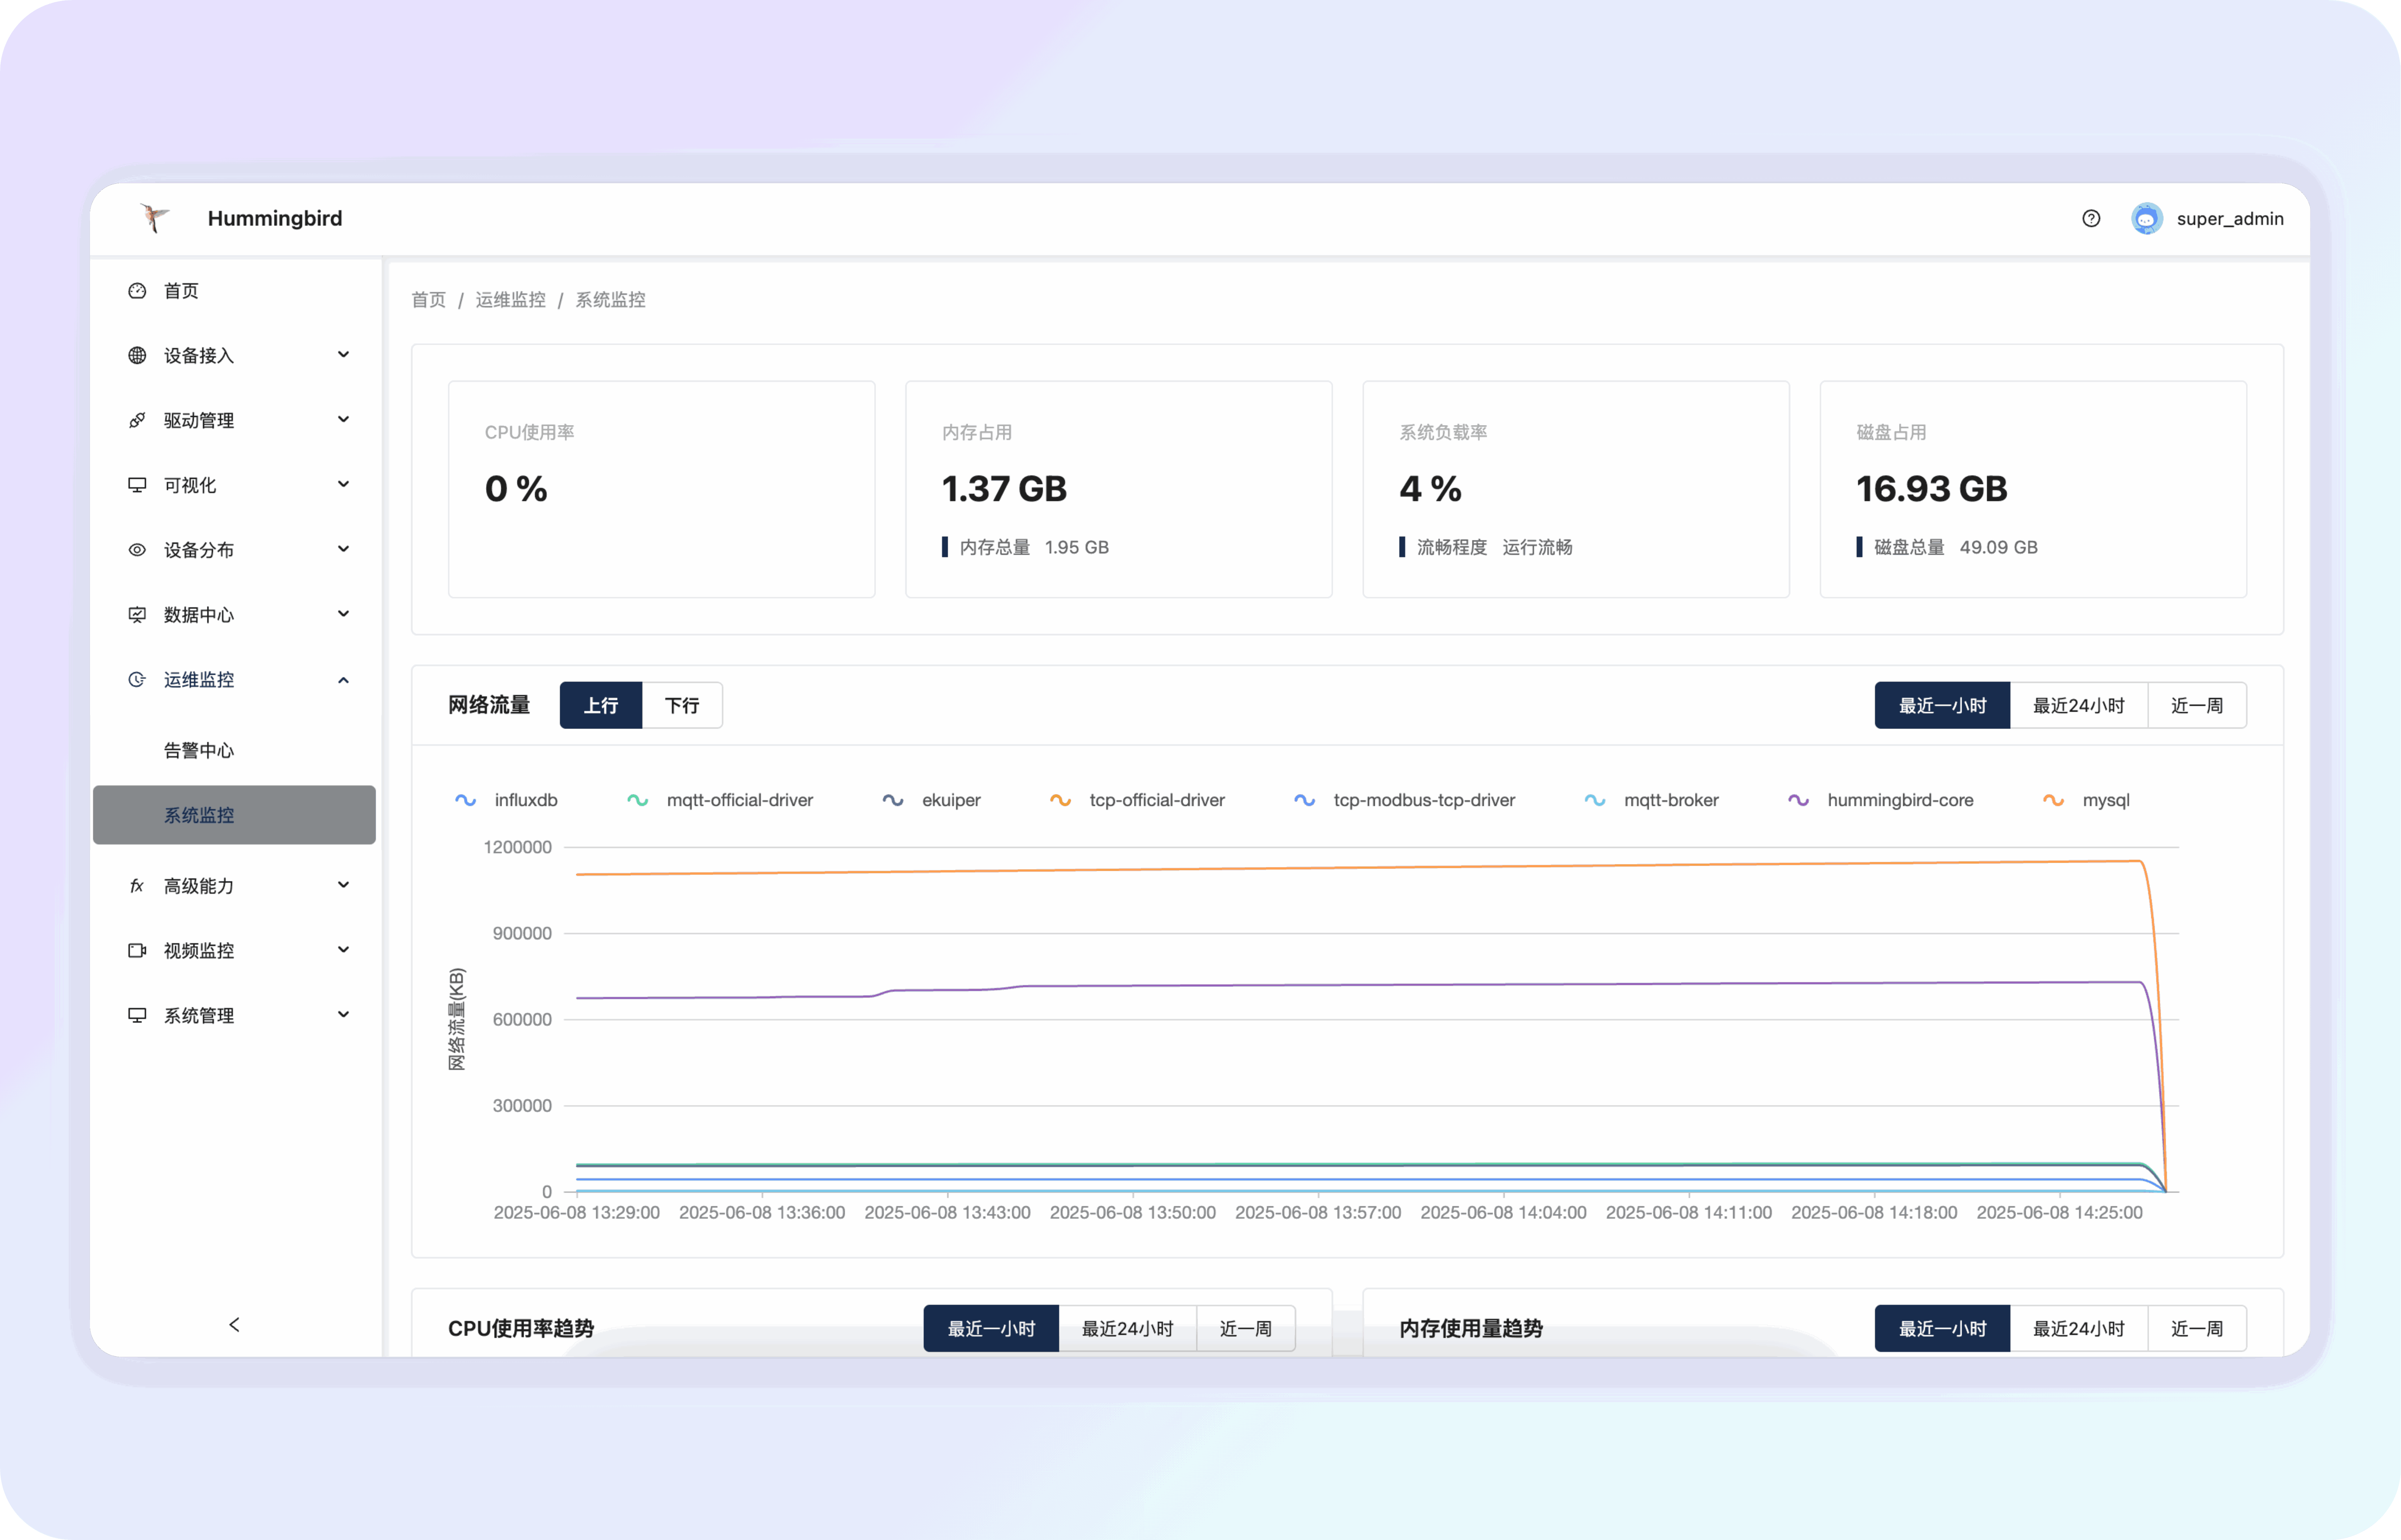The height and width of the screenshot is (1540, 2401).
Task: Click the camera icon beside 视频监控
Action: coord(137,950)
